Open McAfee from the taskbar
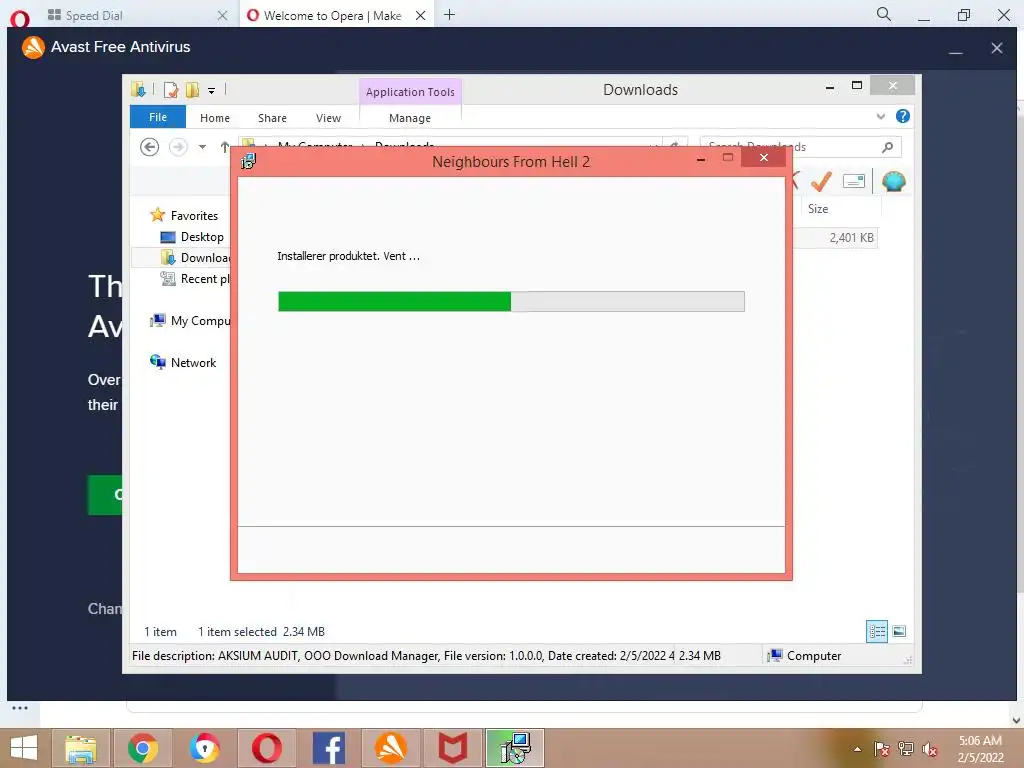The image size is (1024, 768). click(x=453, y=748)
